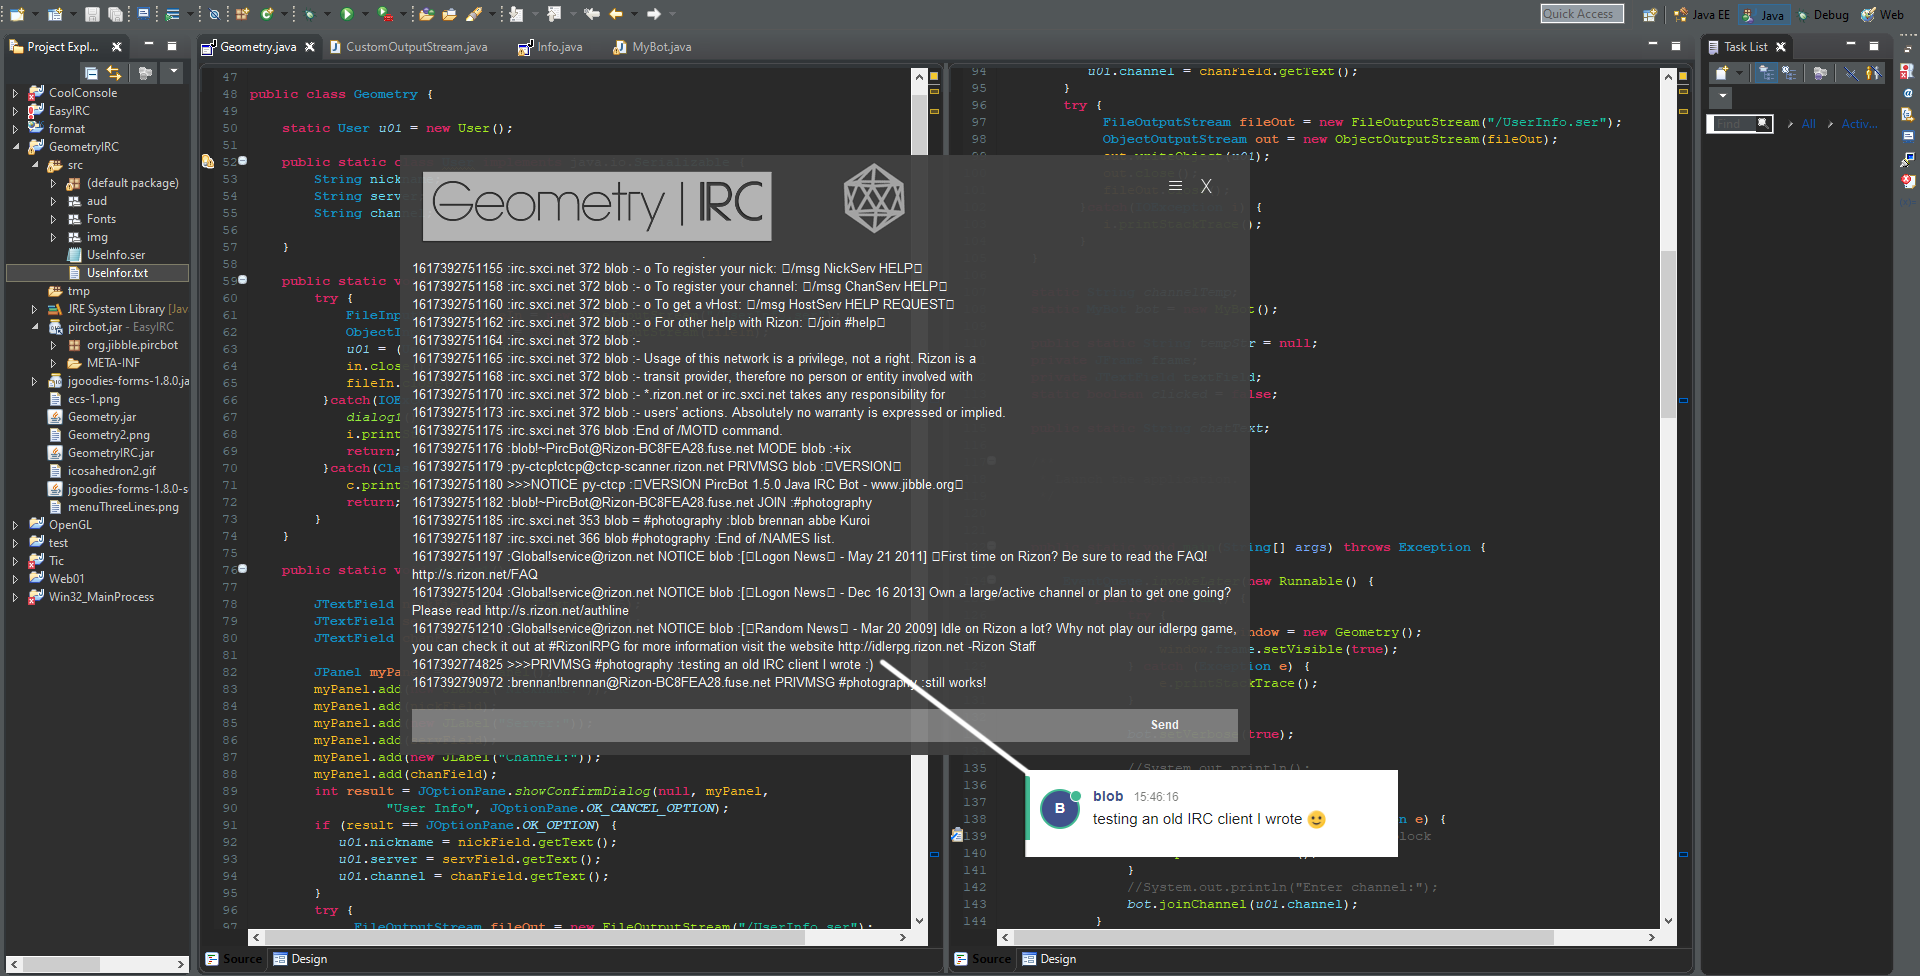Click the Javadoc @ icon in right trim
This screenshot has height=976, width=1920.
[x=1908, y=93]
